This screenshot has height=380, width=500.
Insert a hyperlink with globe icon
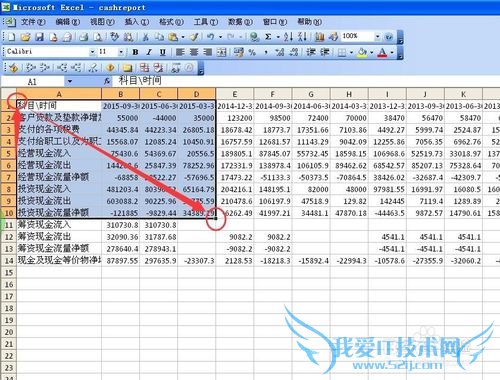click(x=254, y=37)
